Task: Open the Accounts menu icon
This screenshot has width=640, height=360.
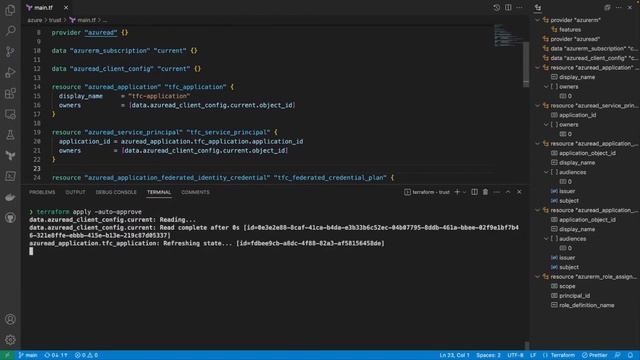Action: click(10, 319)
